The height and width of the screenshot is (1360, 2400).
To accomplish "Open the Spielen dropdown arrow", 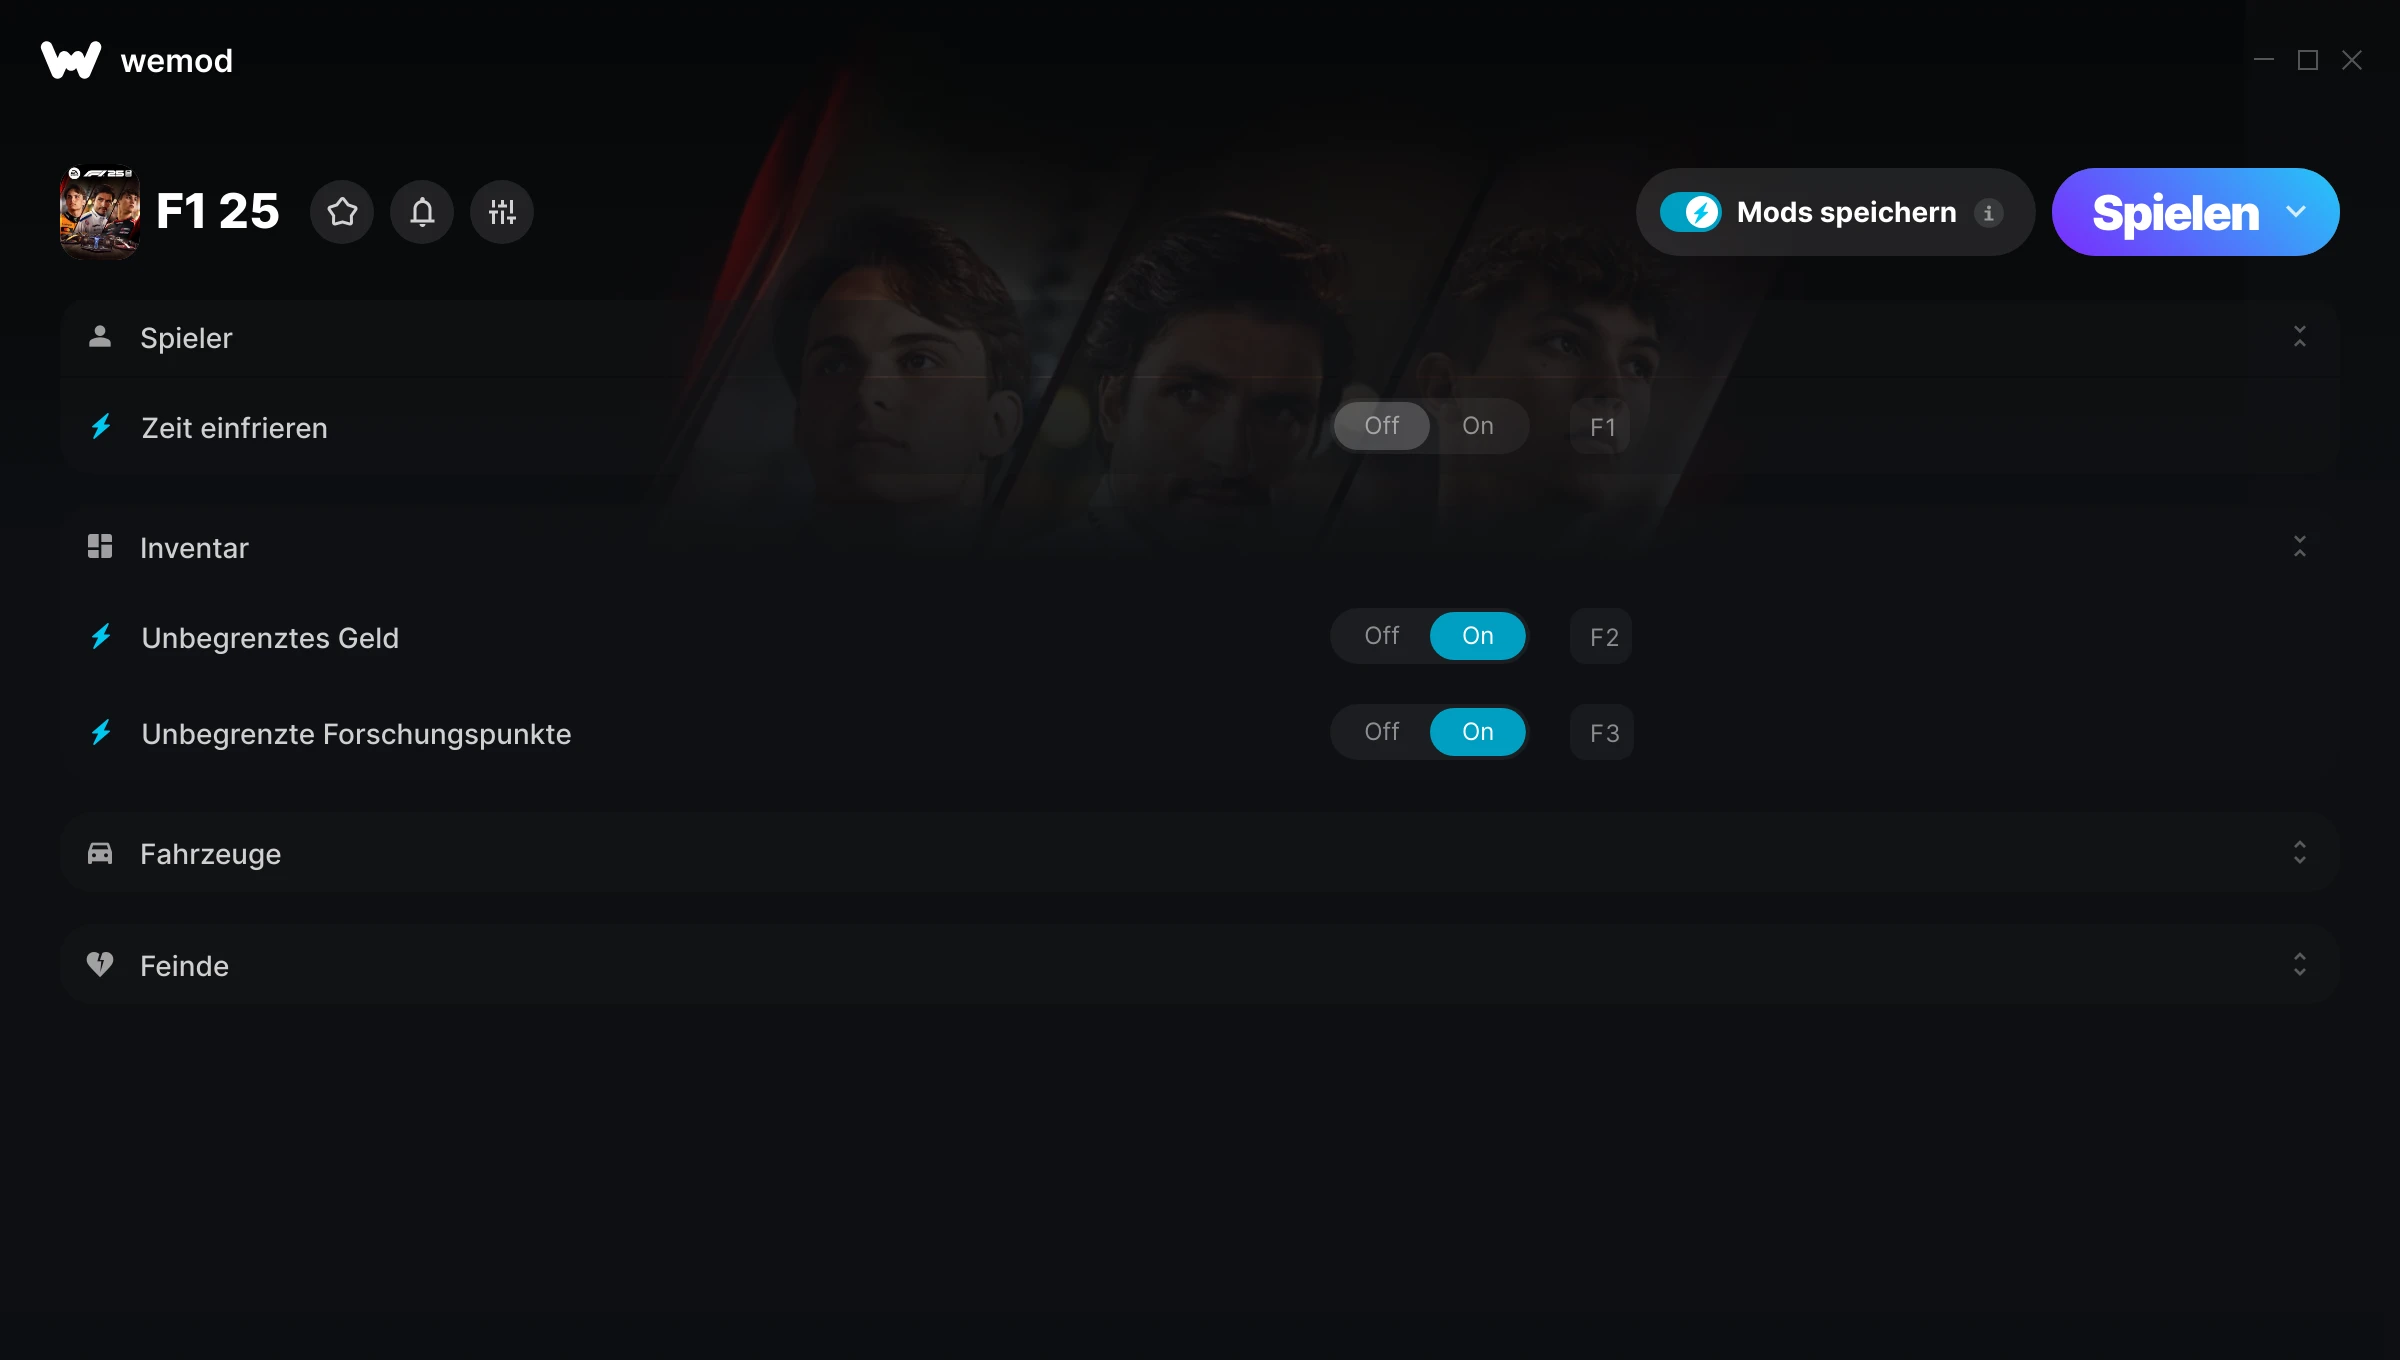I will pos(2296,212).
